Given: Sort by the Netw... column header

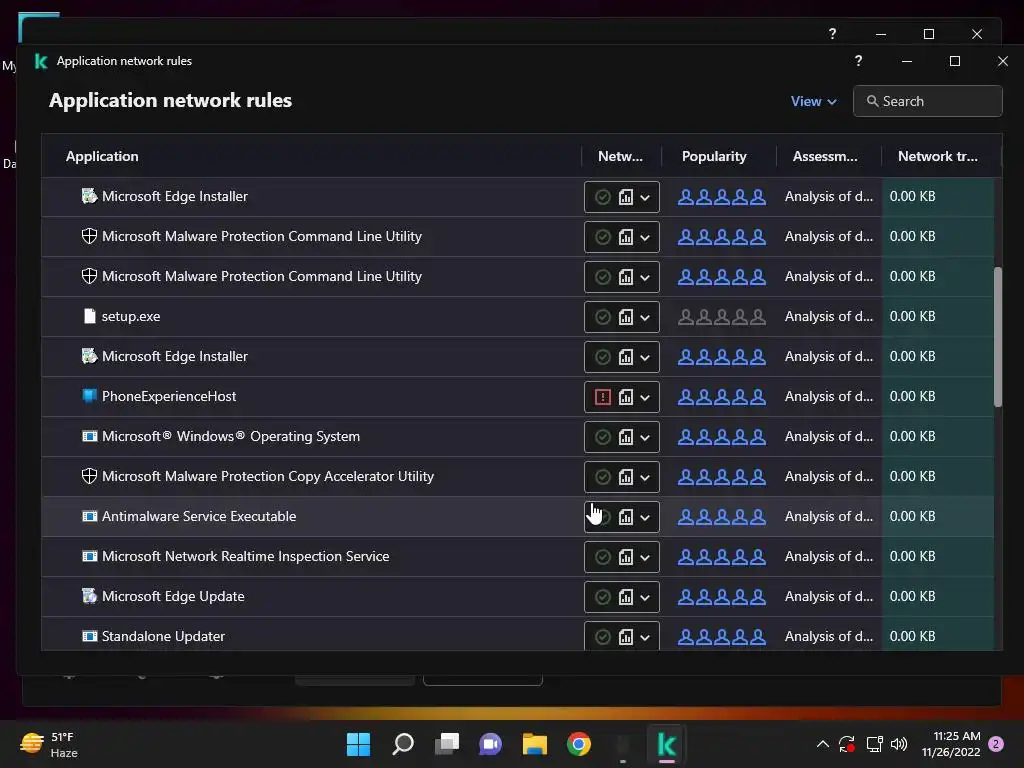Looking at the screenshot, I should pos(620,156).
